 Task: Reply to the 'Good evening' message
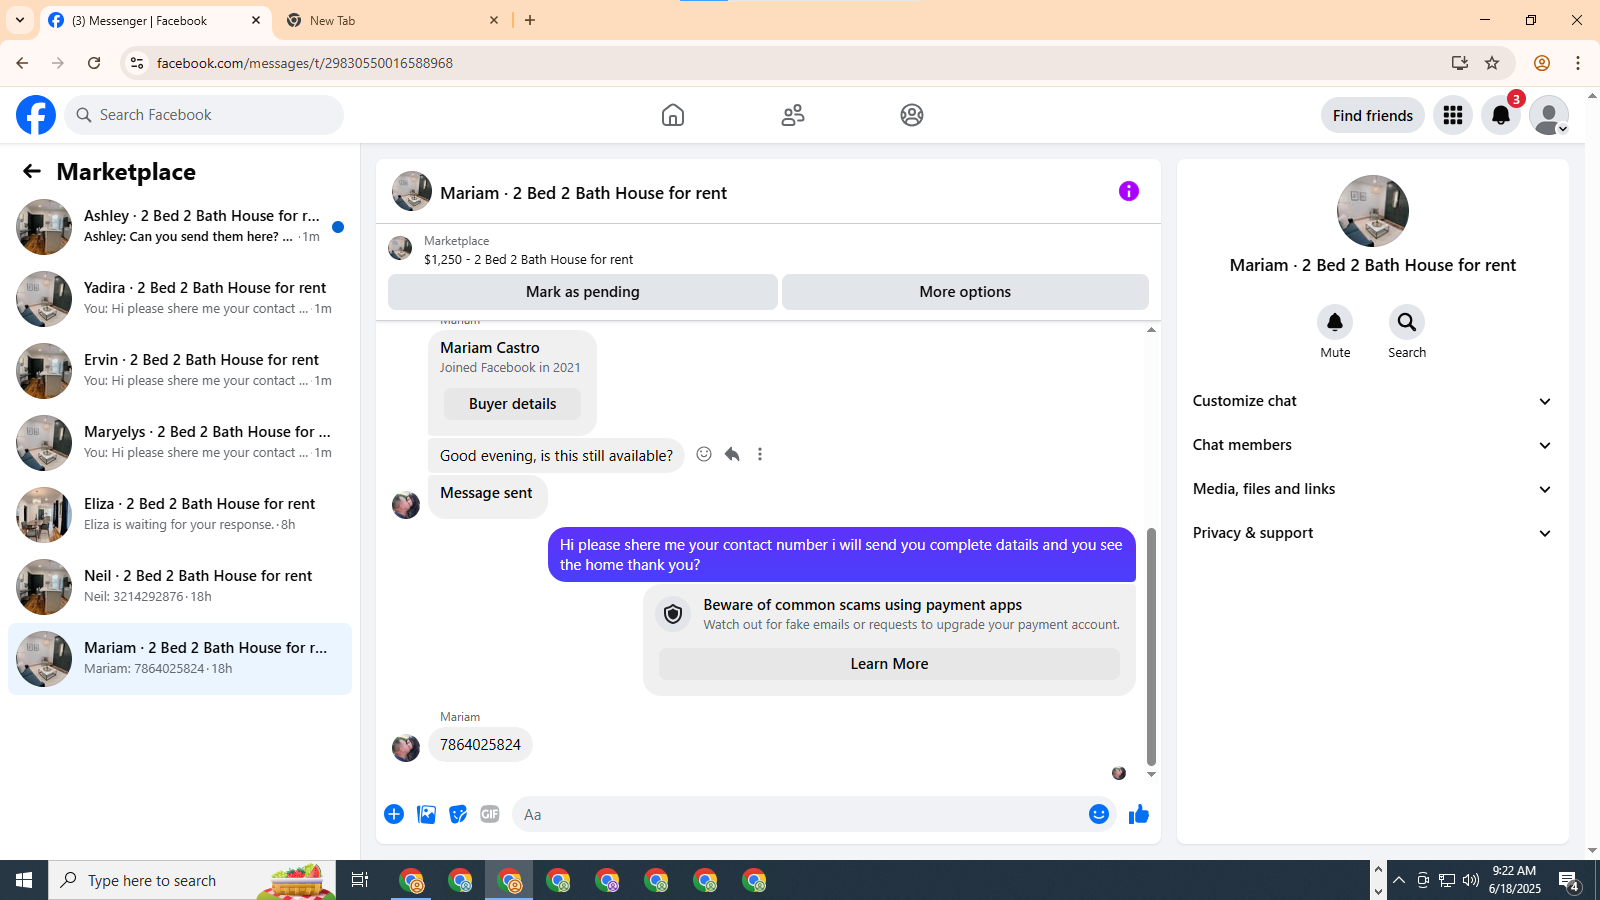point(732,454)
